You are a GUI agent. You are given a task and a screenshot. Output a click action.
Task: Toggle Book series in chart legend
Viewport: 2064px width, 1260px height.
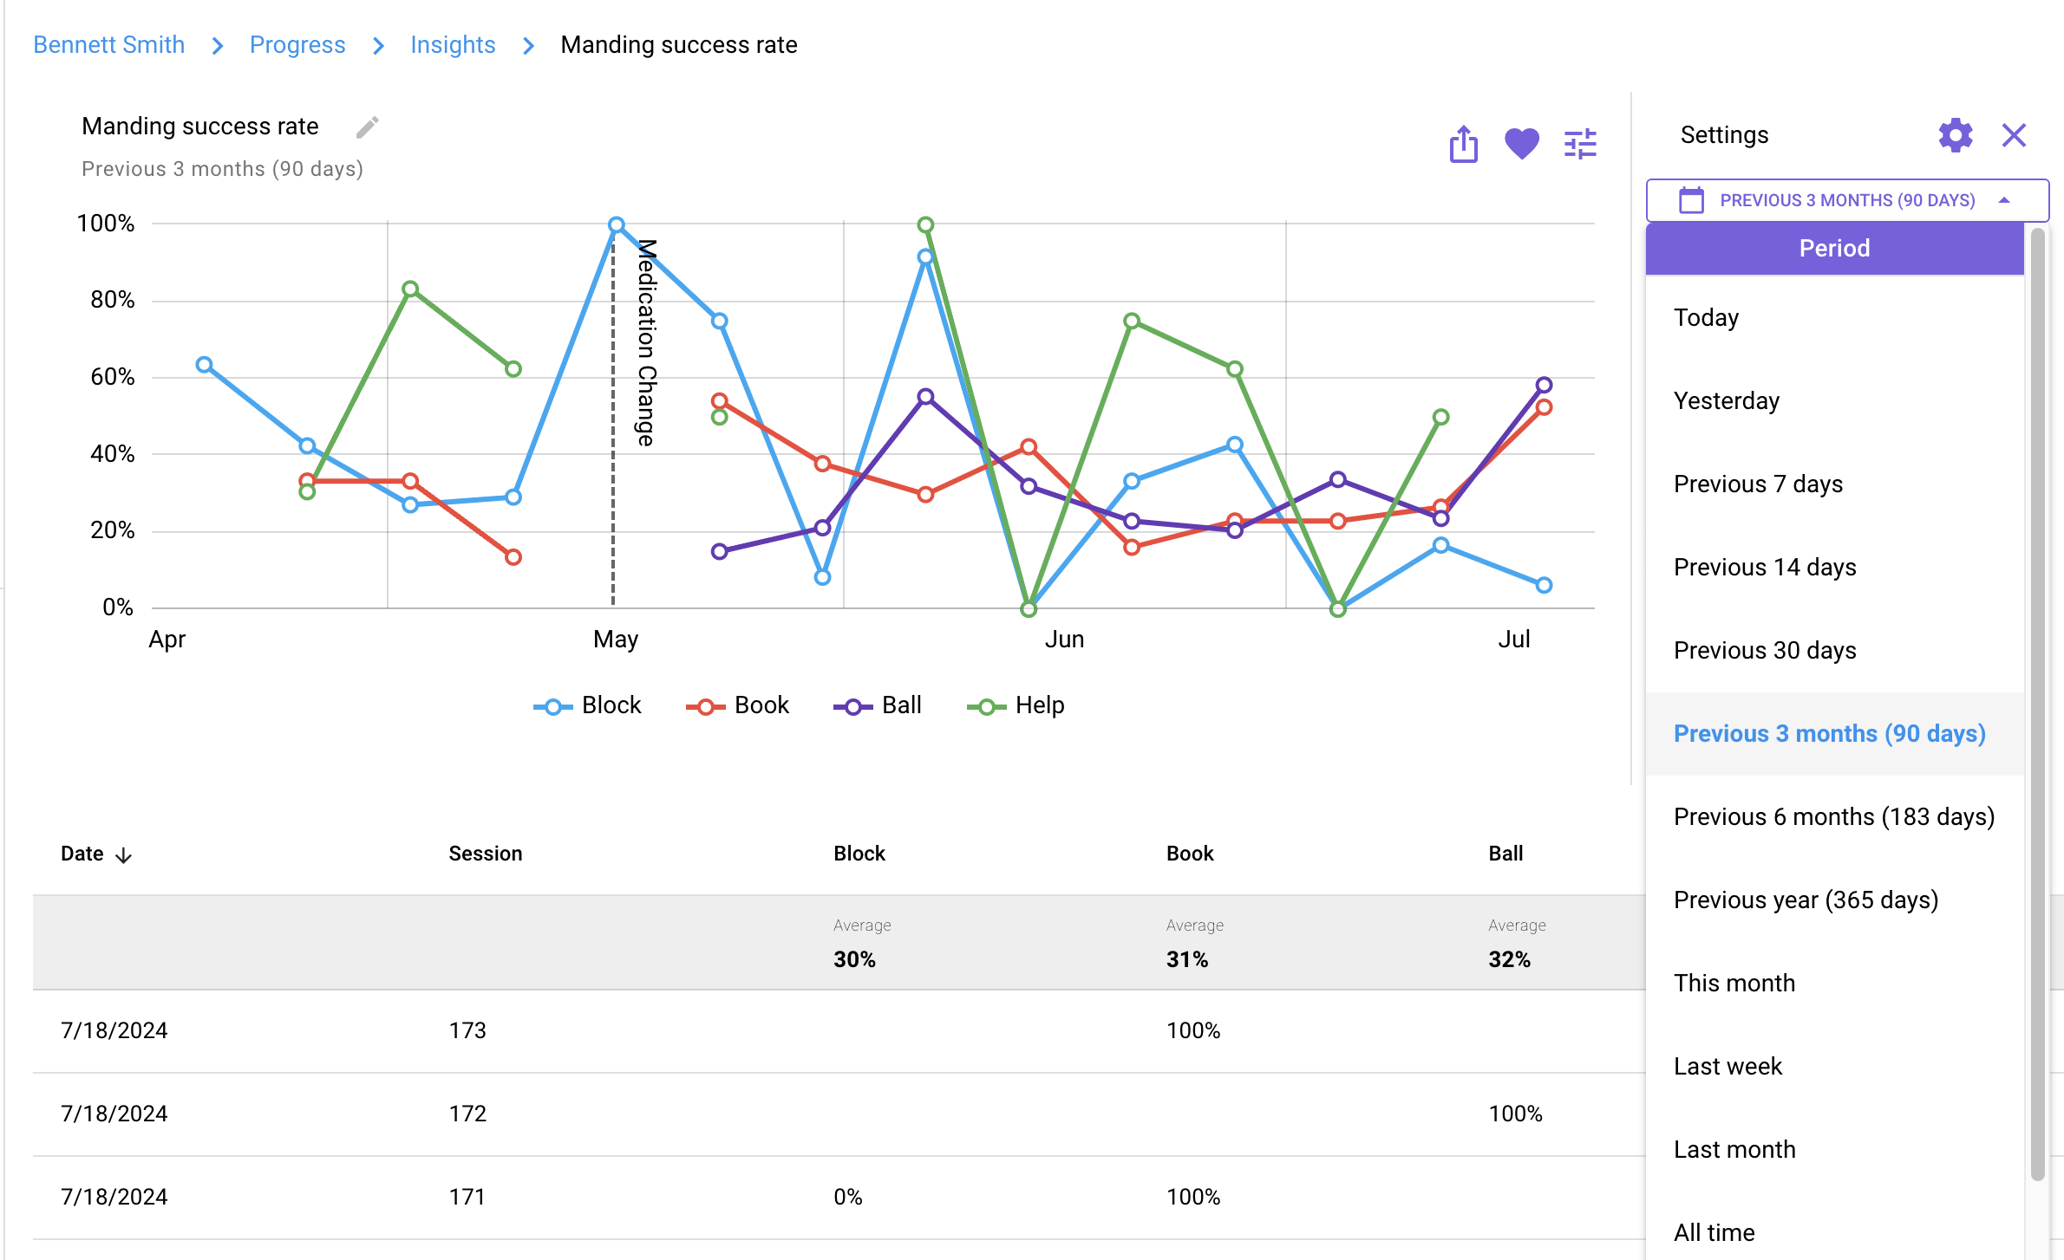738,706
